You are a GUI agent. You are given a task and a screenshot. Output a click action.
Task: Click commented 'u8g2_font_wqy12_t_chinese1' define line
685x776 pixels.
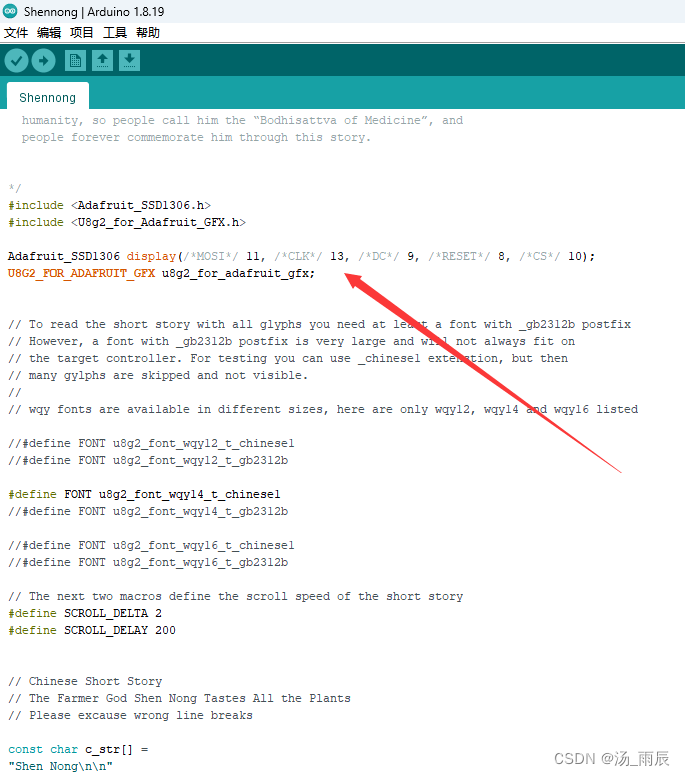151,443
